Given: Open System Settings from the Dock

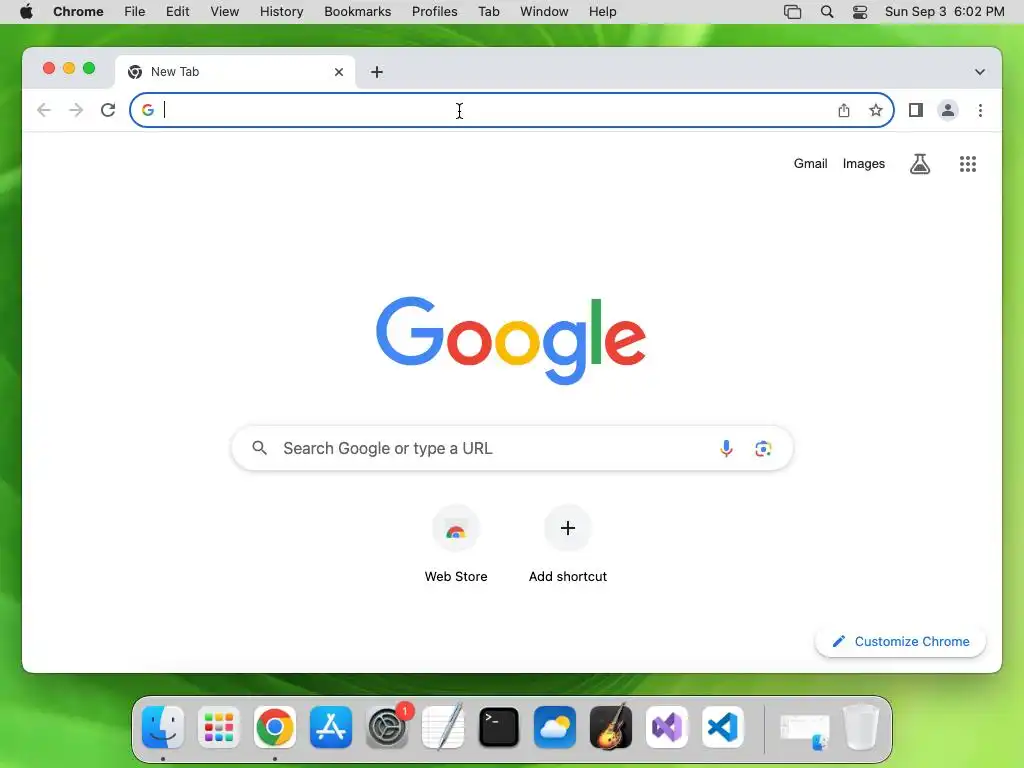Looking at the screenshot, I should [x=387, y=727].
